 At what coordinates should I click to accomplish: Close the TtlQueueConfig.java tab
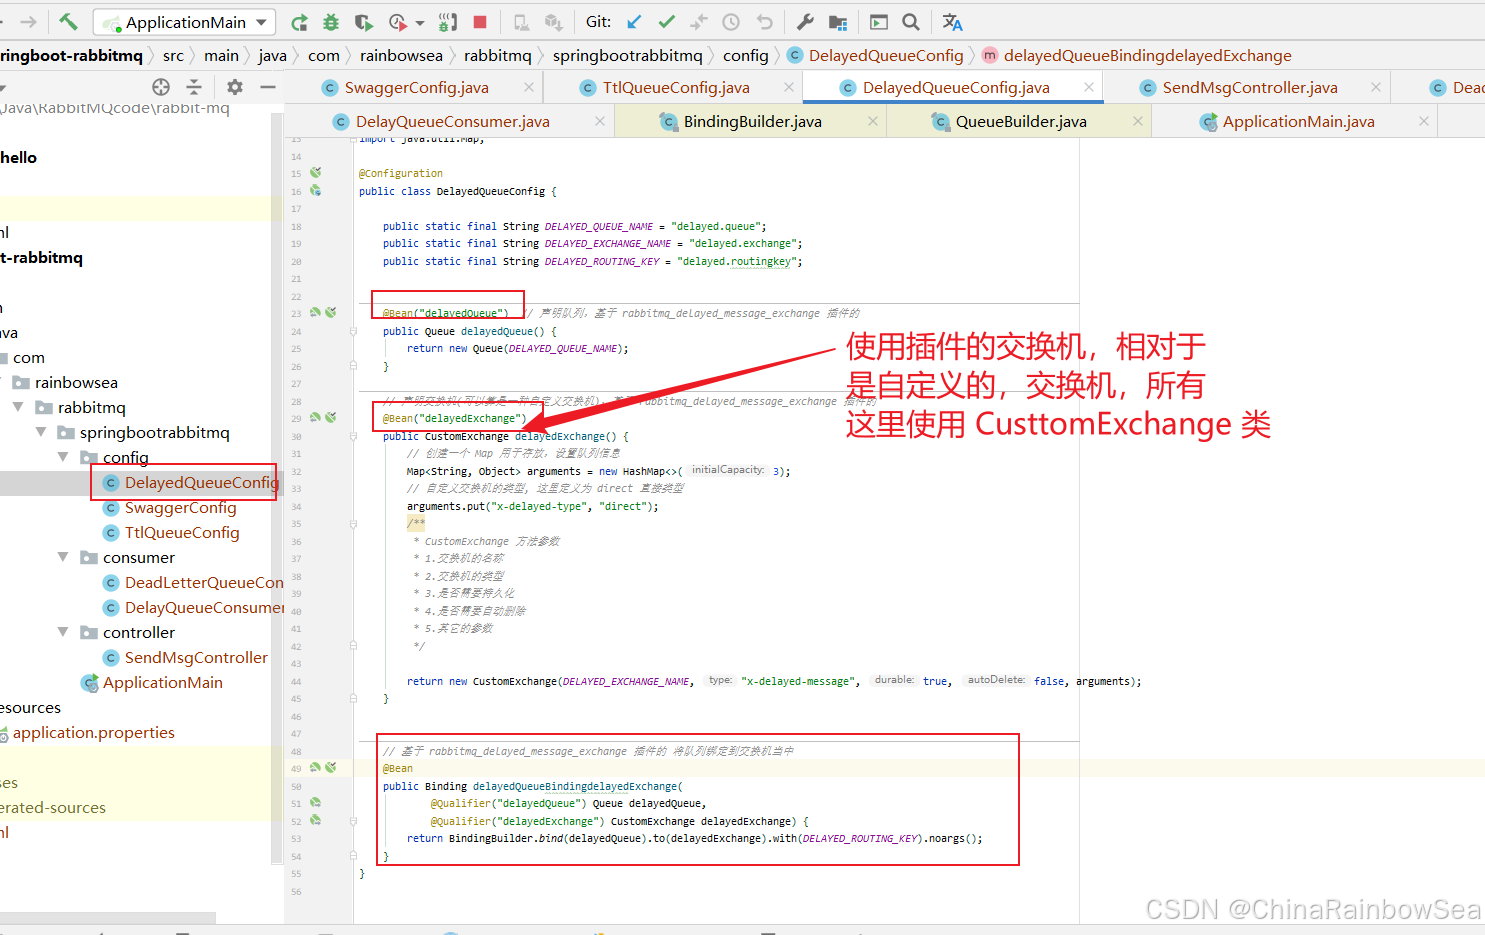pos(789,88)
